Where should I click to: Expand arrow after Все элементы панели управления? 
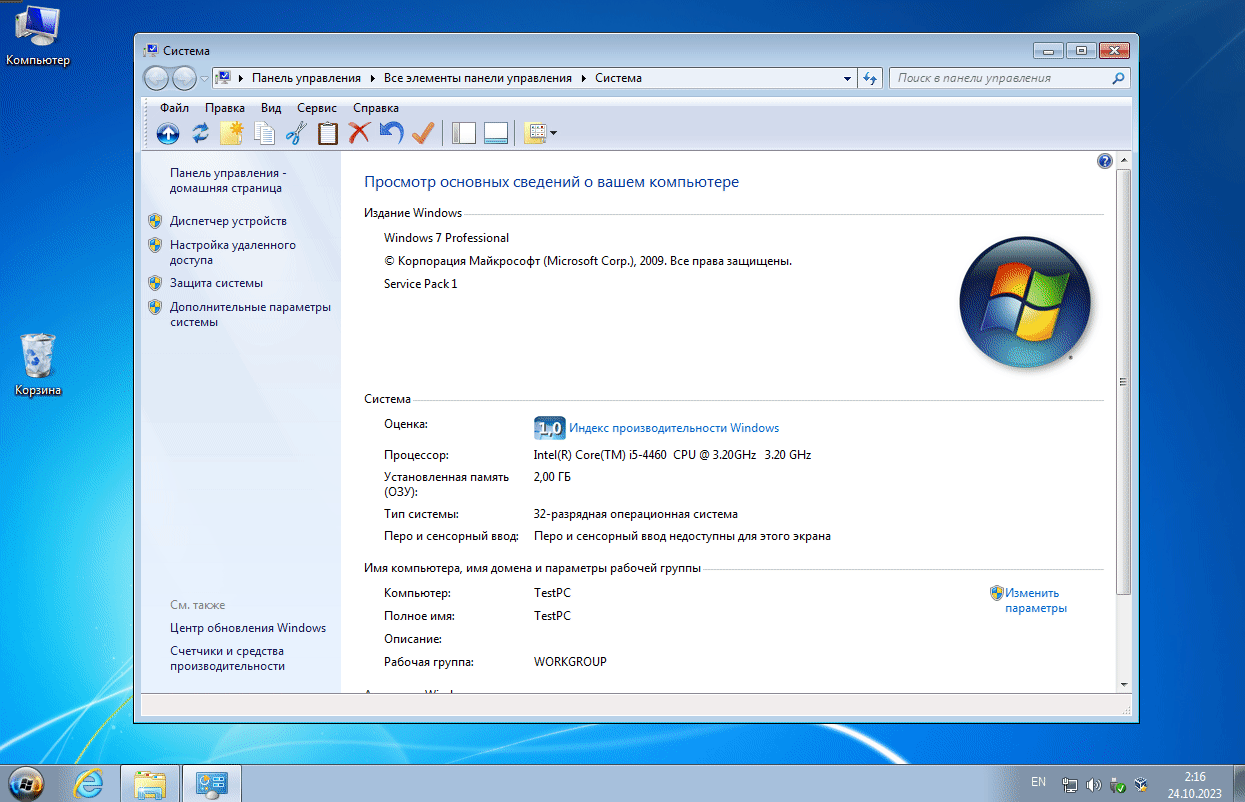584,78
